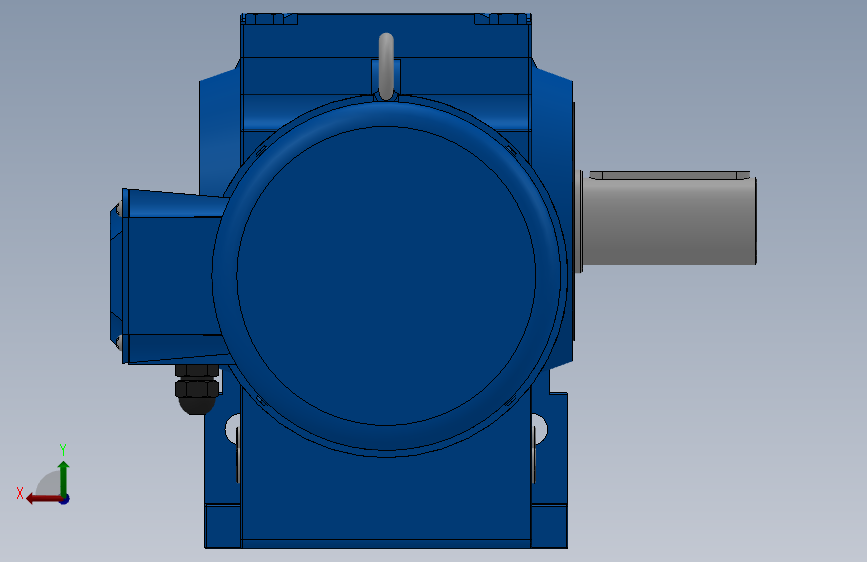Pick the upper screw on terminal box
867x562 pixels.
click(x=118, y=208)
